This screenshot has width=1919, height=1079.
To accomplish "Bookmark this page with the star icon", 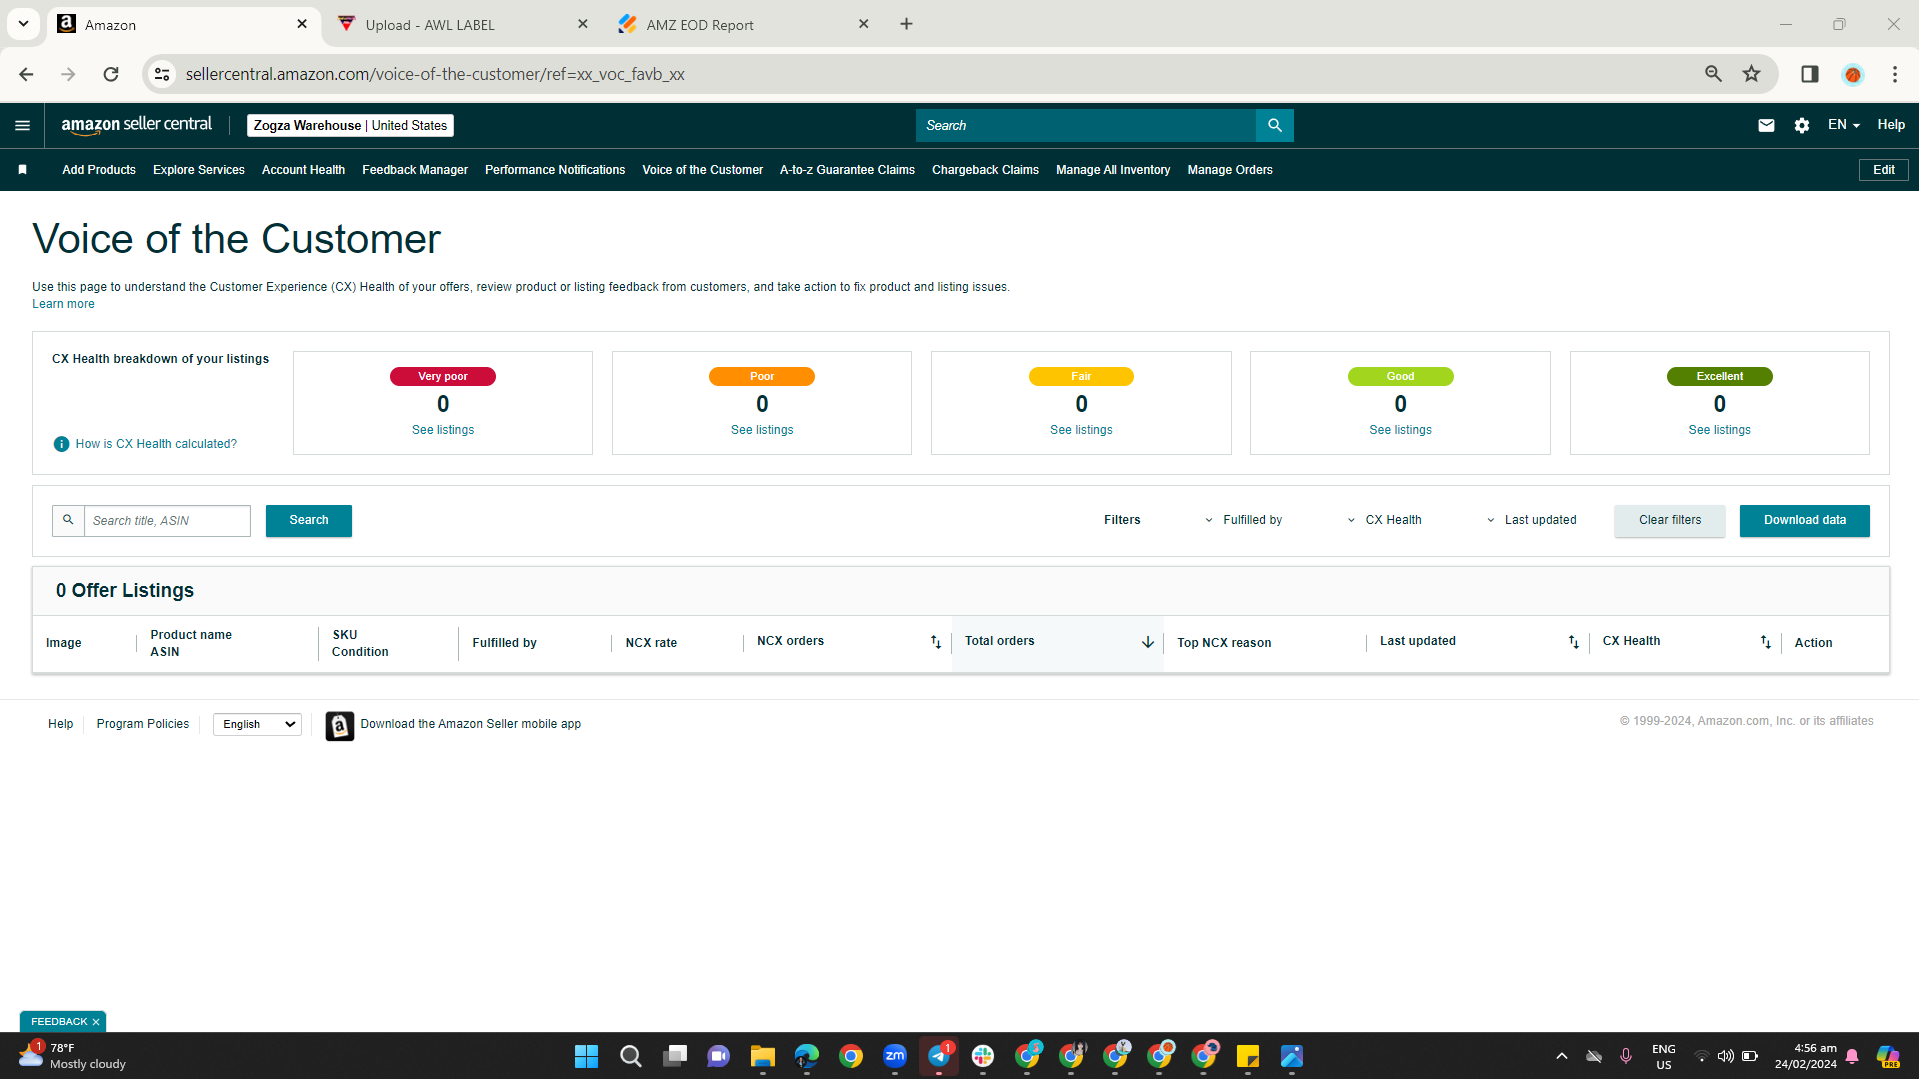I will tap(1751, 74).
